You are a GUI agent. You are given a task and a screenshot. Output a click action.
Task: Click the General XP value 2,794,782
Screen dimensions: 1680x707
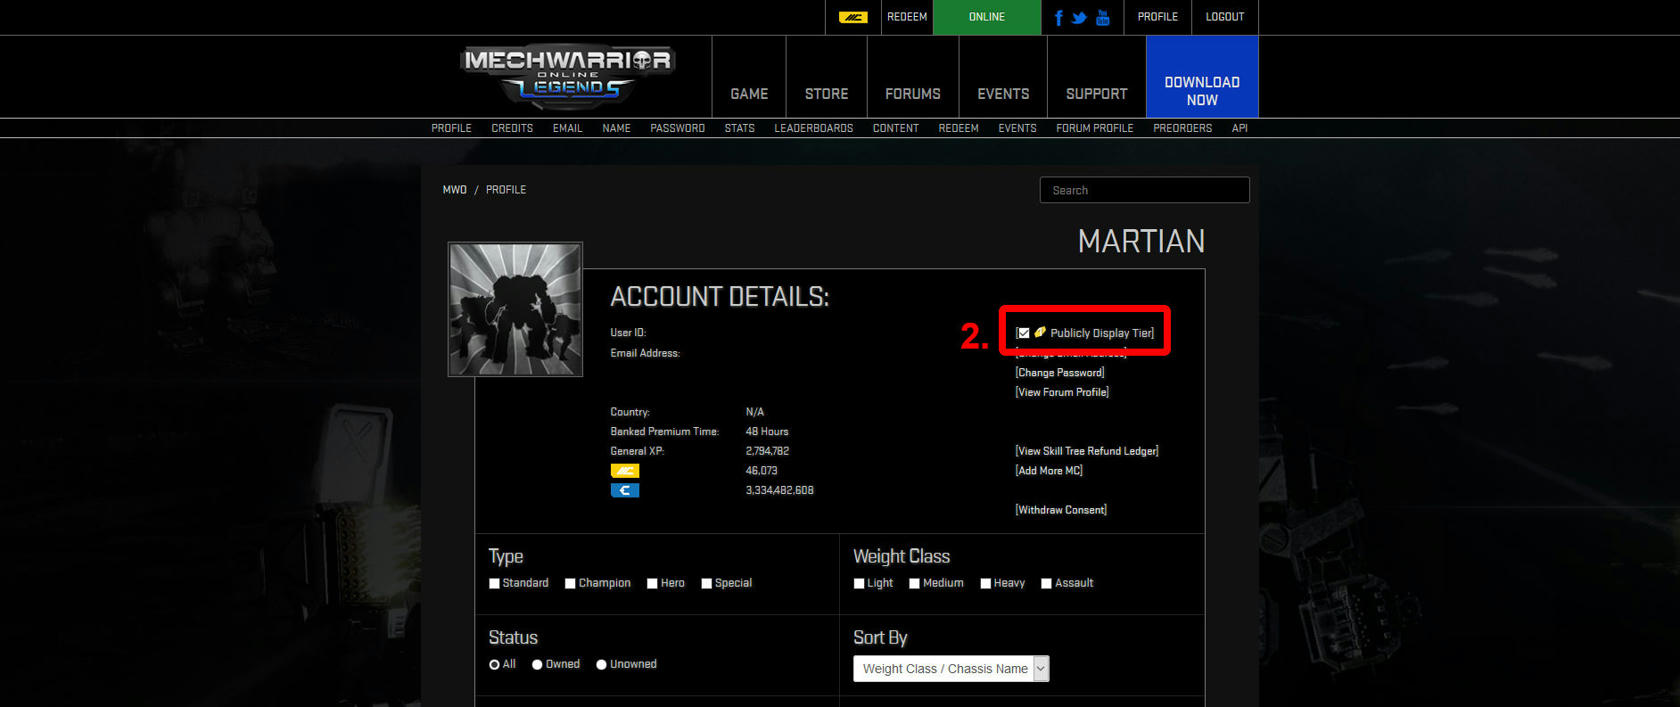coord(767,451)
